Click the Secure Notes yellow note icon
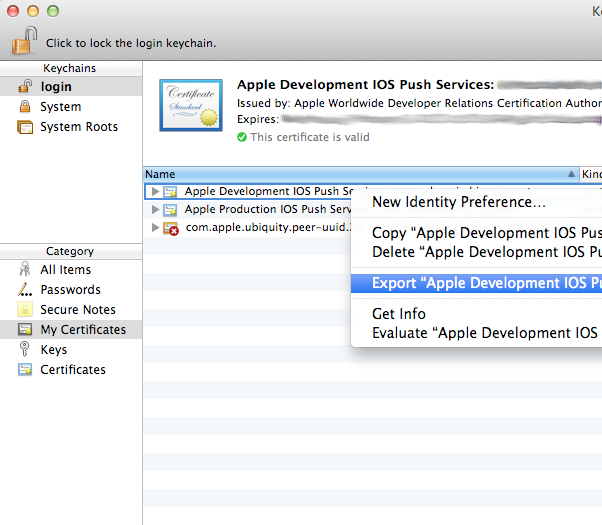The image size is (602, 525). [25, 310]
